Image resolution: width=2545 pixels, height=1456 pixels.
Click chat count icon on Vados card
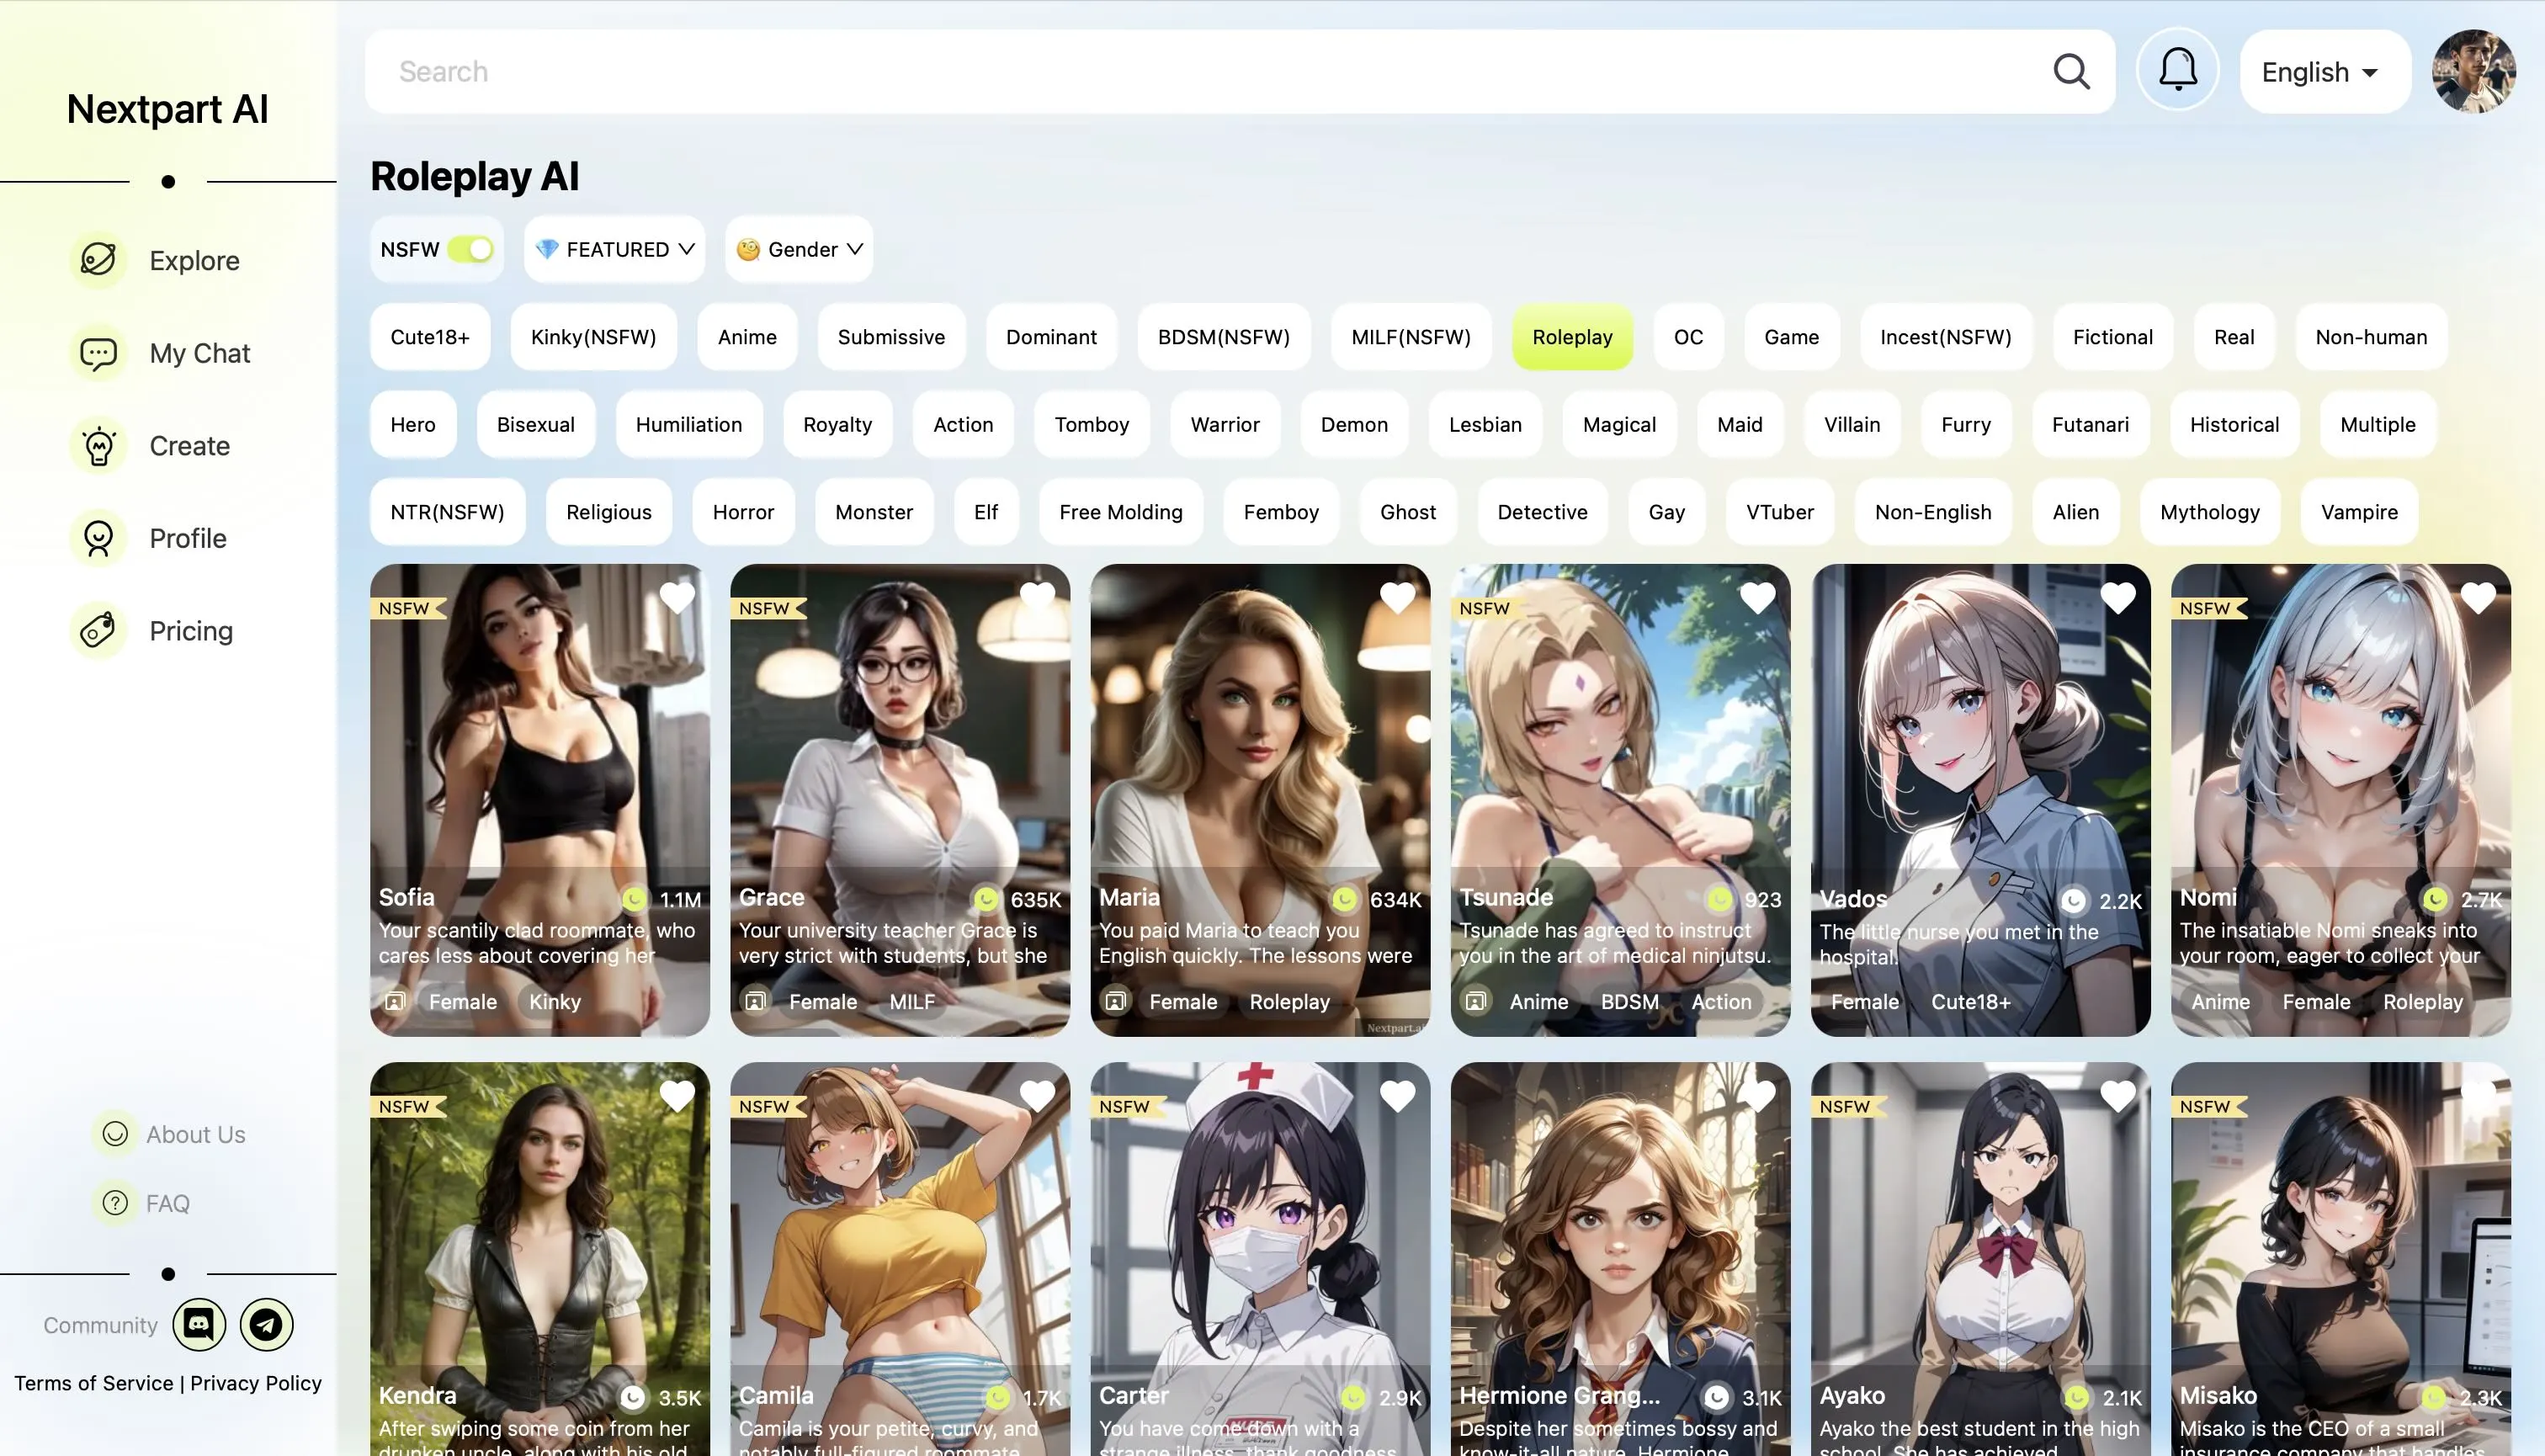tap(2074, 901)
